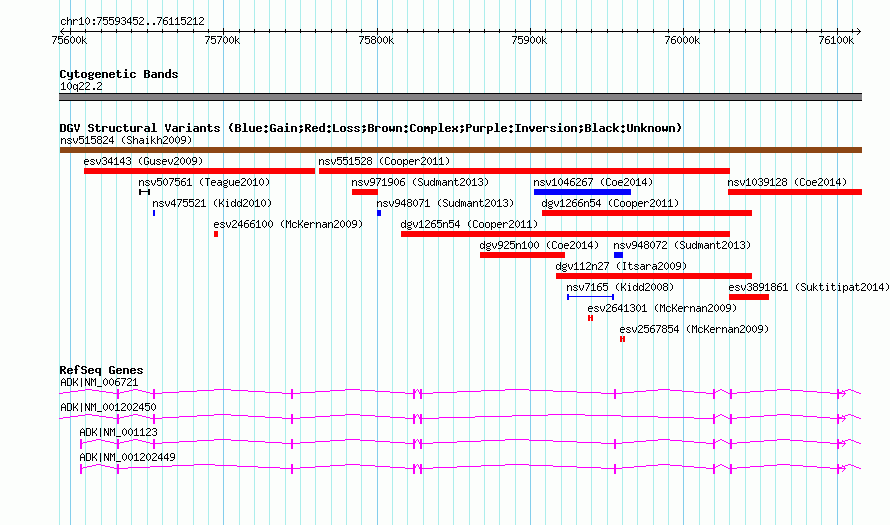Screen dimensions: 890x525
Task: Open the nsv515824 (Shaikh2009) label
Action: [x=126, y=140]
